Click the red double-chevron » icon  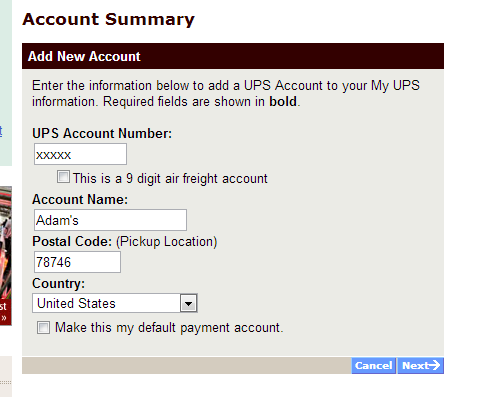tap(4, 318)
